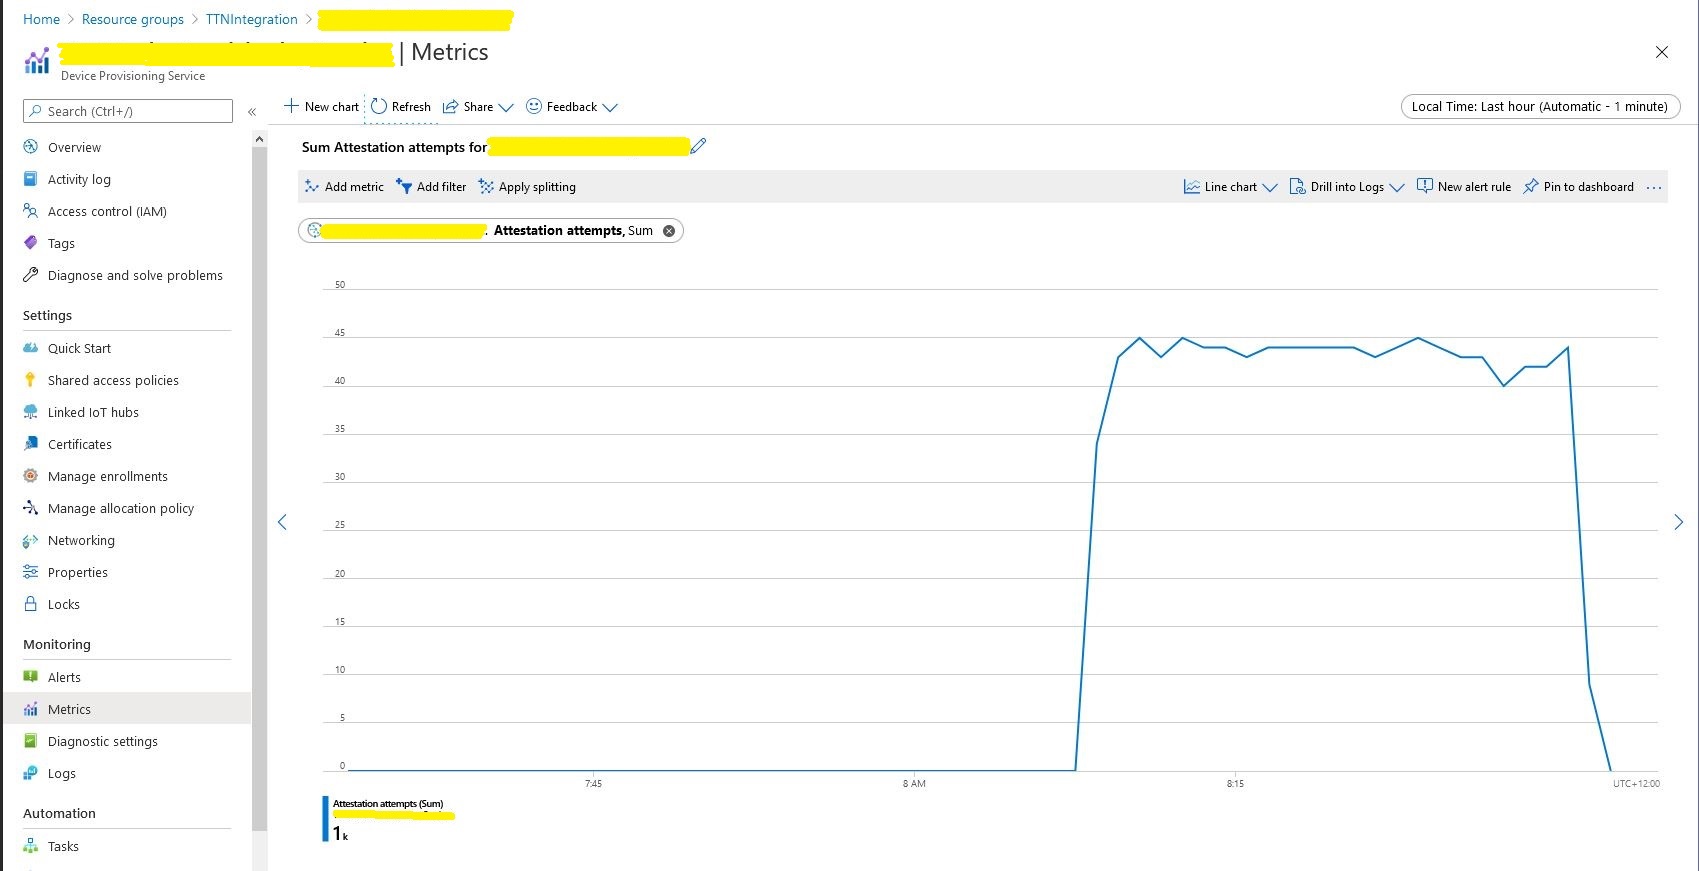
Task: Open the more options ellipsis on chart
Action: pyautogui.click(x=1654, y=188)
